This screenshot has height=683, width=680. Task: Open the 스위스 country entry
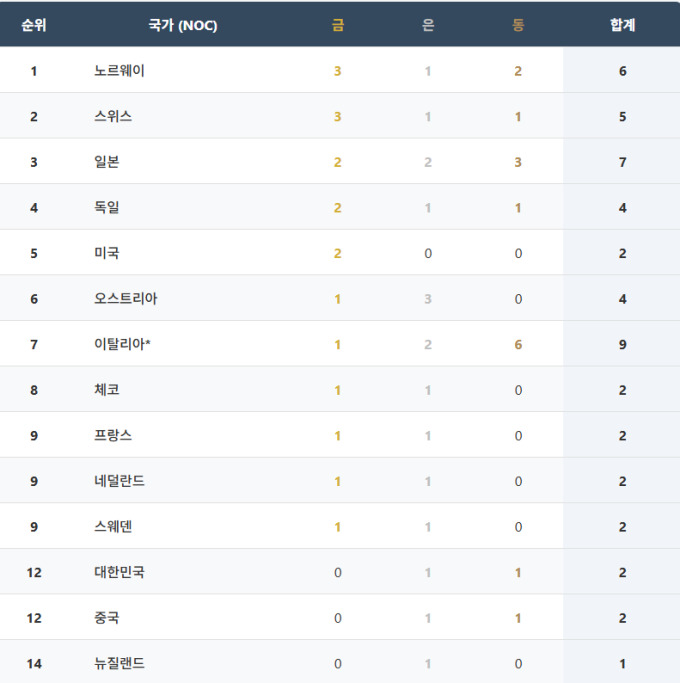pos(113,116)
